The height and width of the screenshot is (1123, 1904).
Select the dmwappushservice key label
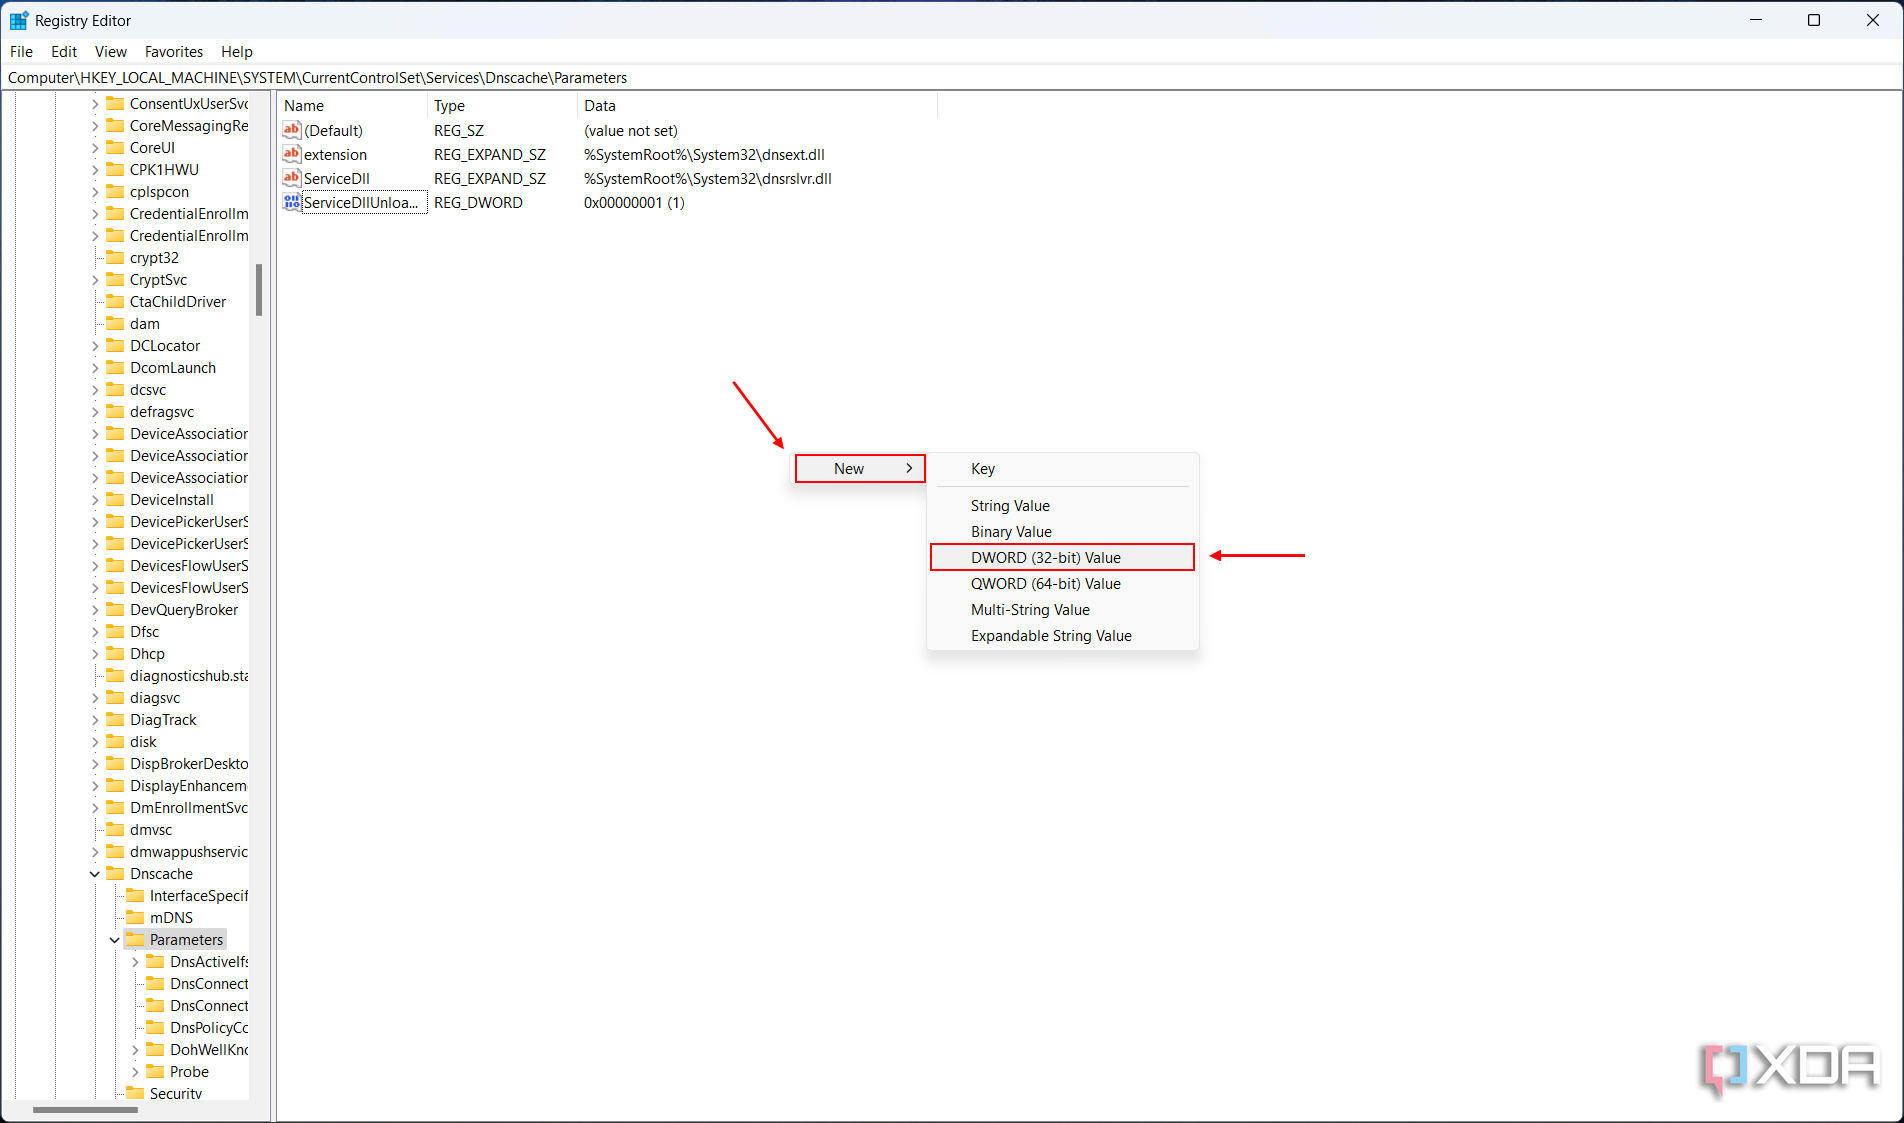189,852
